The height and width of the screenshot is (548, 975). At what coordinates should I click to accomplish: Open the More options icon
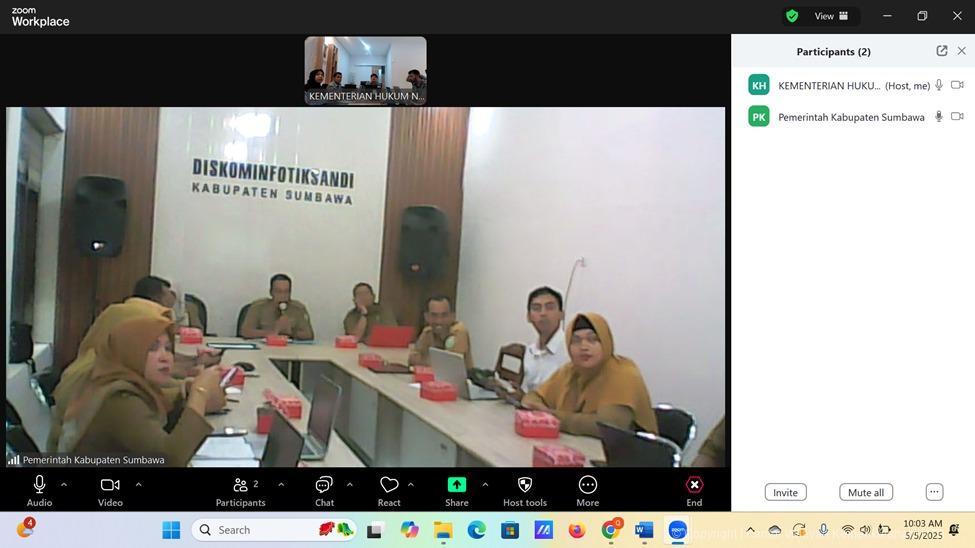(x=588, y=485)
